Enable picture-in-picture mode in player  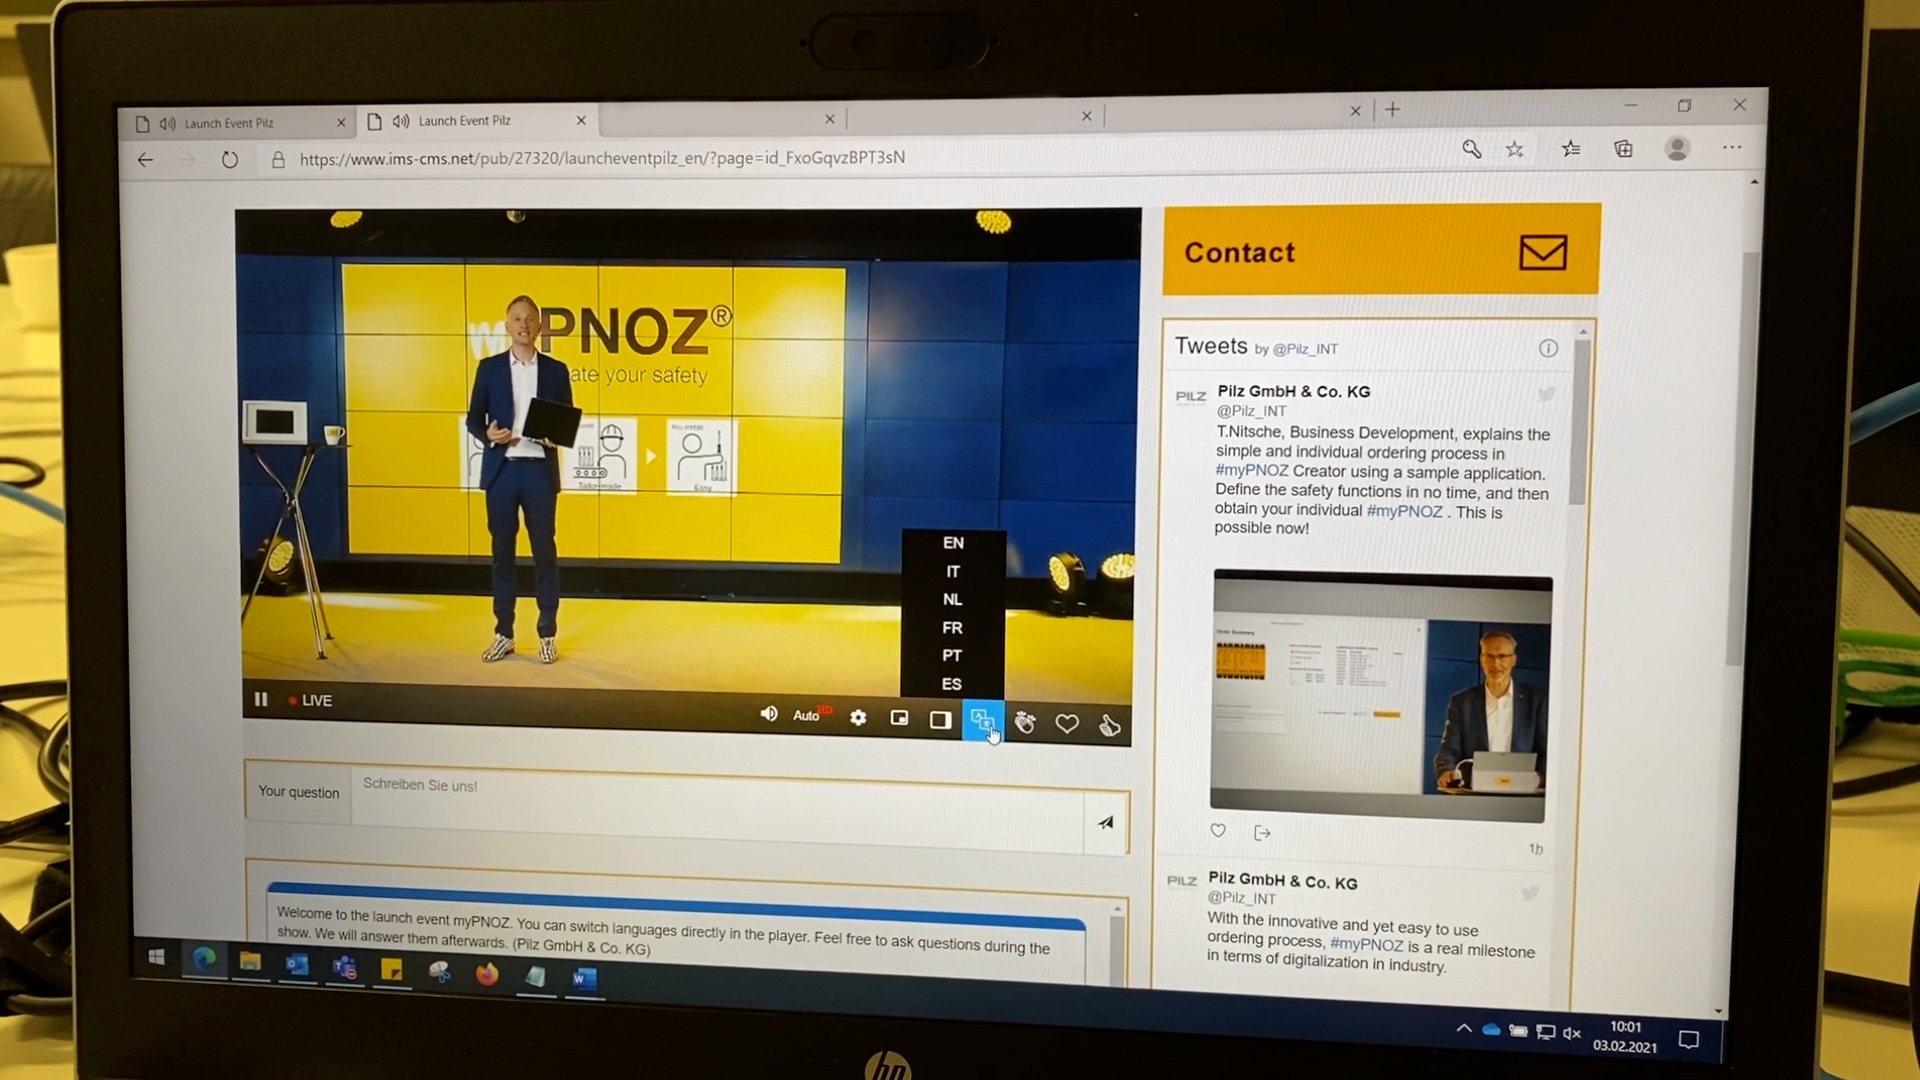point(899,718)
